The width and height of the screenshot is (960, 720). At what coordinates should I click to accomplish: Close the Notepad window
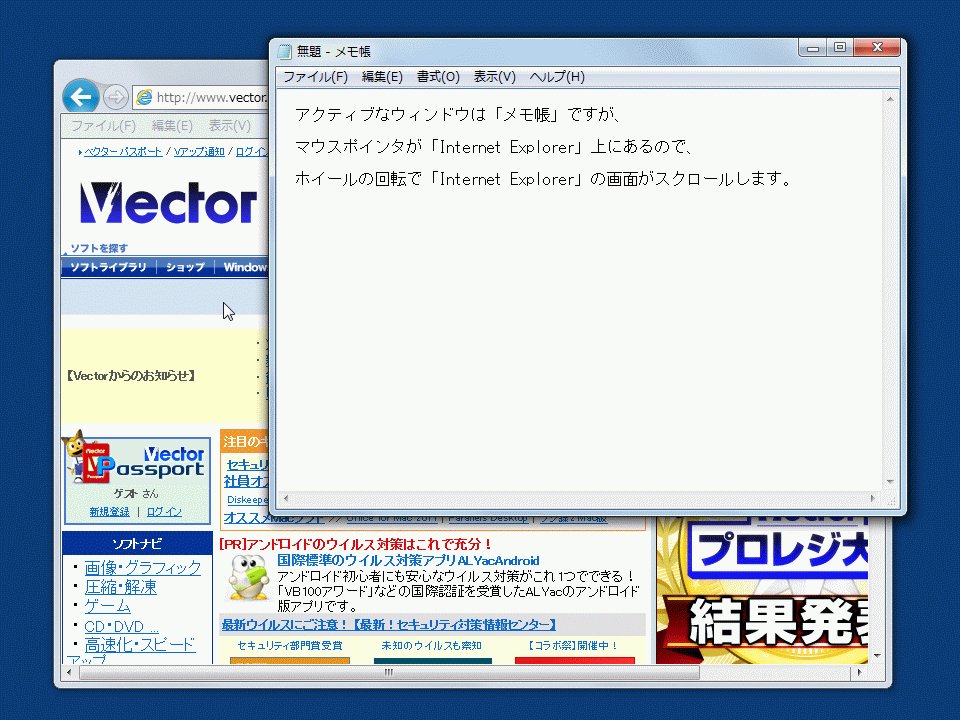coord(877,48)
